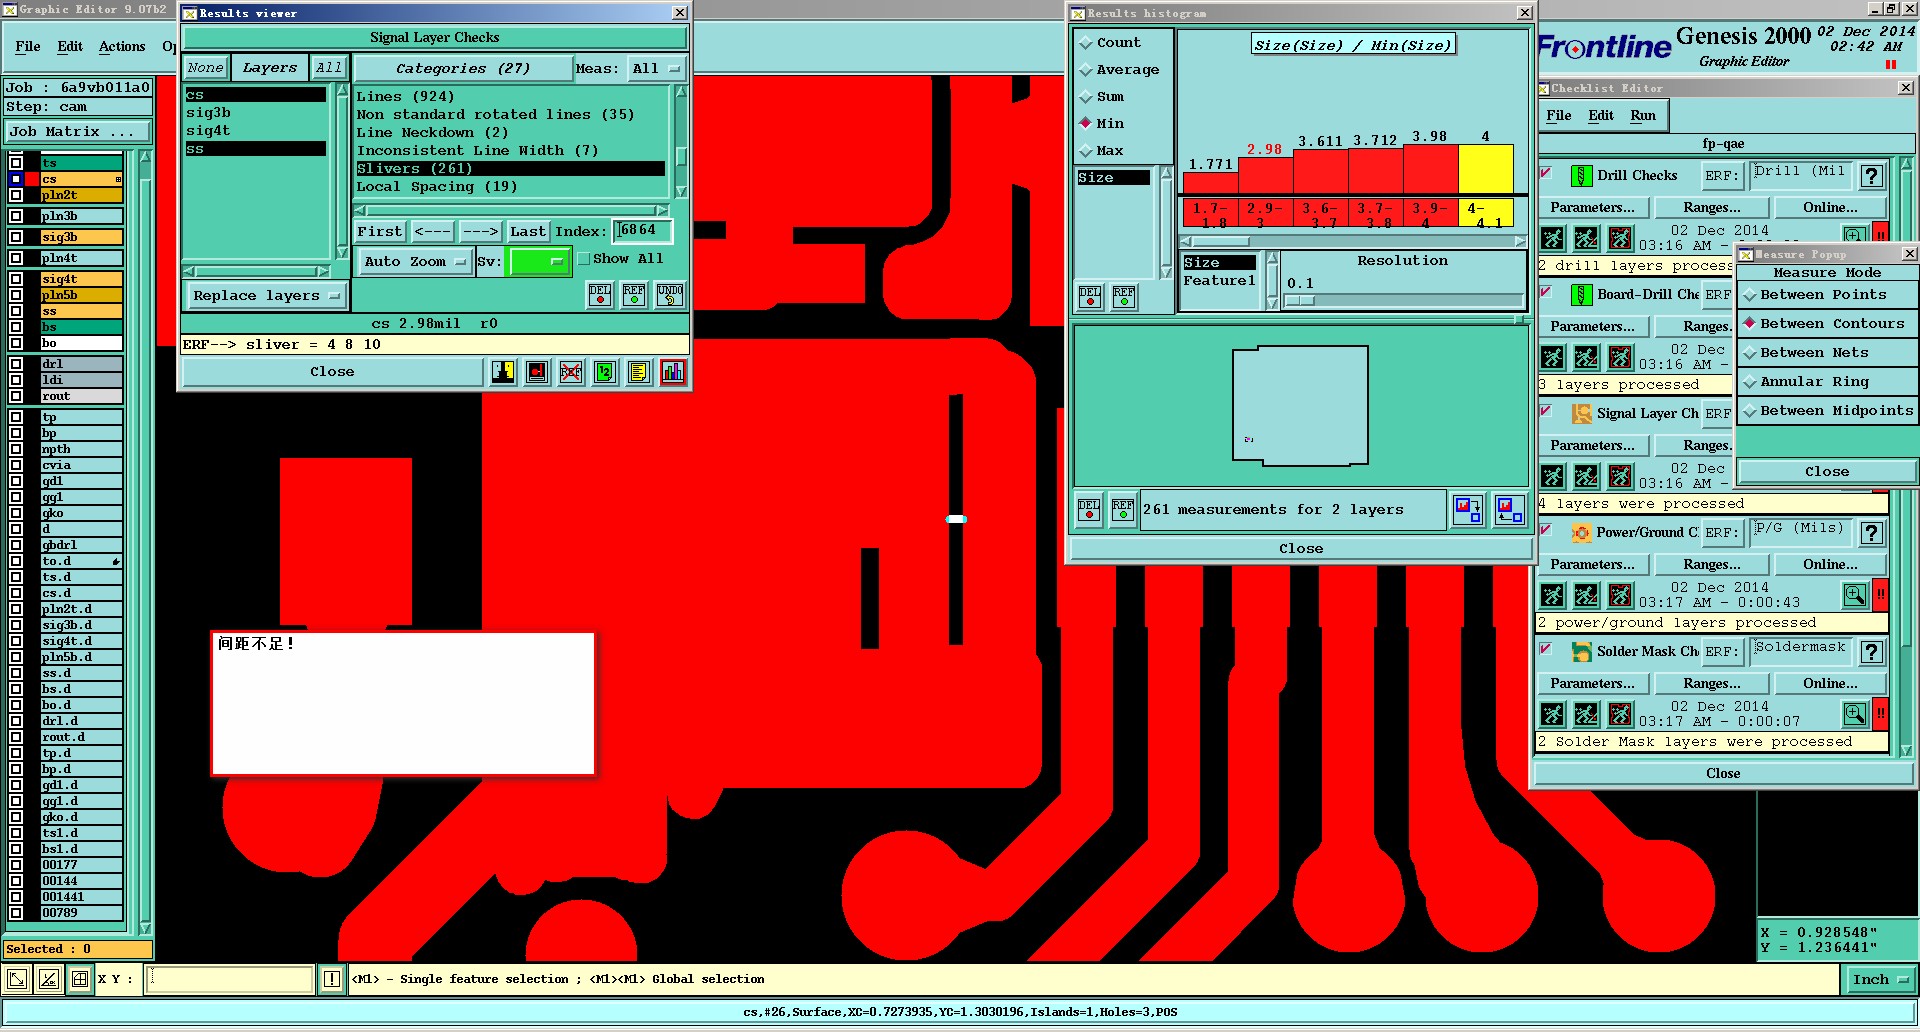Click the yellow 4 histogram bar
This screenshot has height=1032, width=1920.
click(1486, 169)
